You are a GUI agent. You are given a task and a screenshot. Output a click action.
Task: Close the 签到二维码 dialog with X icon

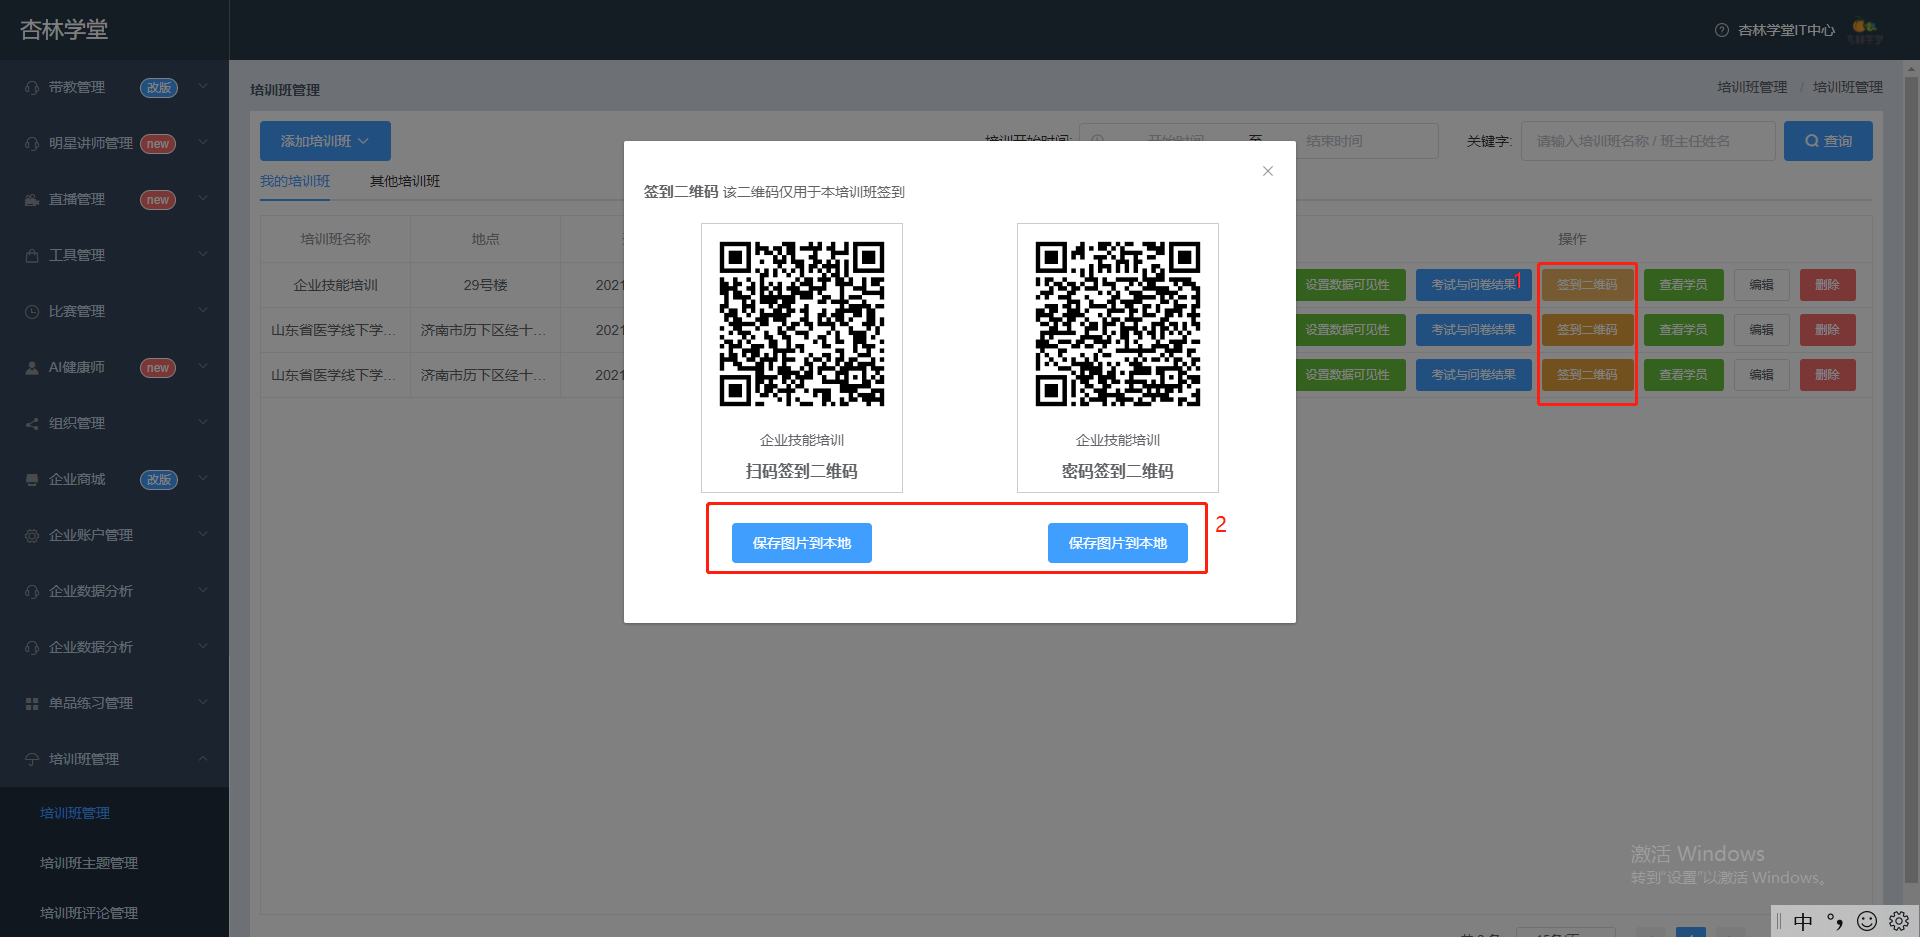[1268, 171]
